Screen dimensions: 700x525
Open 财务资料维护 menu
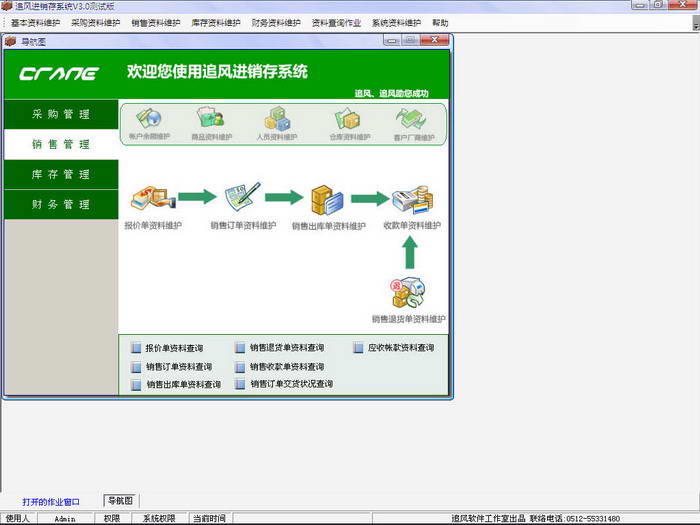[276, 23]
